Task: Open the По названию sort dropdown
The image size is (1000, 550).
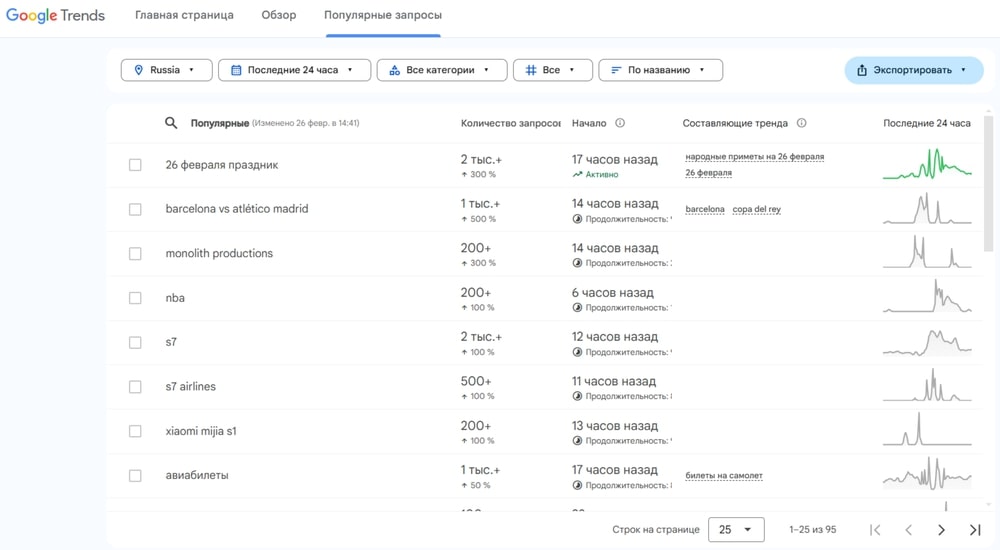Action: 661,70
